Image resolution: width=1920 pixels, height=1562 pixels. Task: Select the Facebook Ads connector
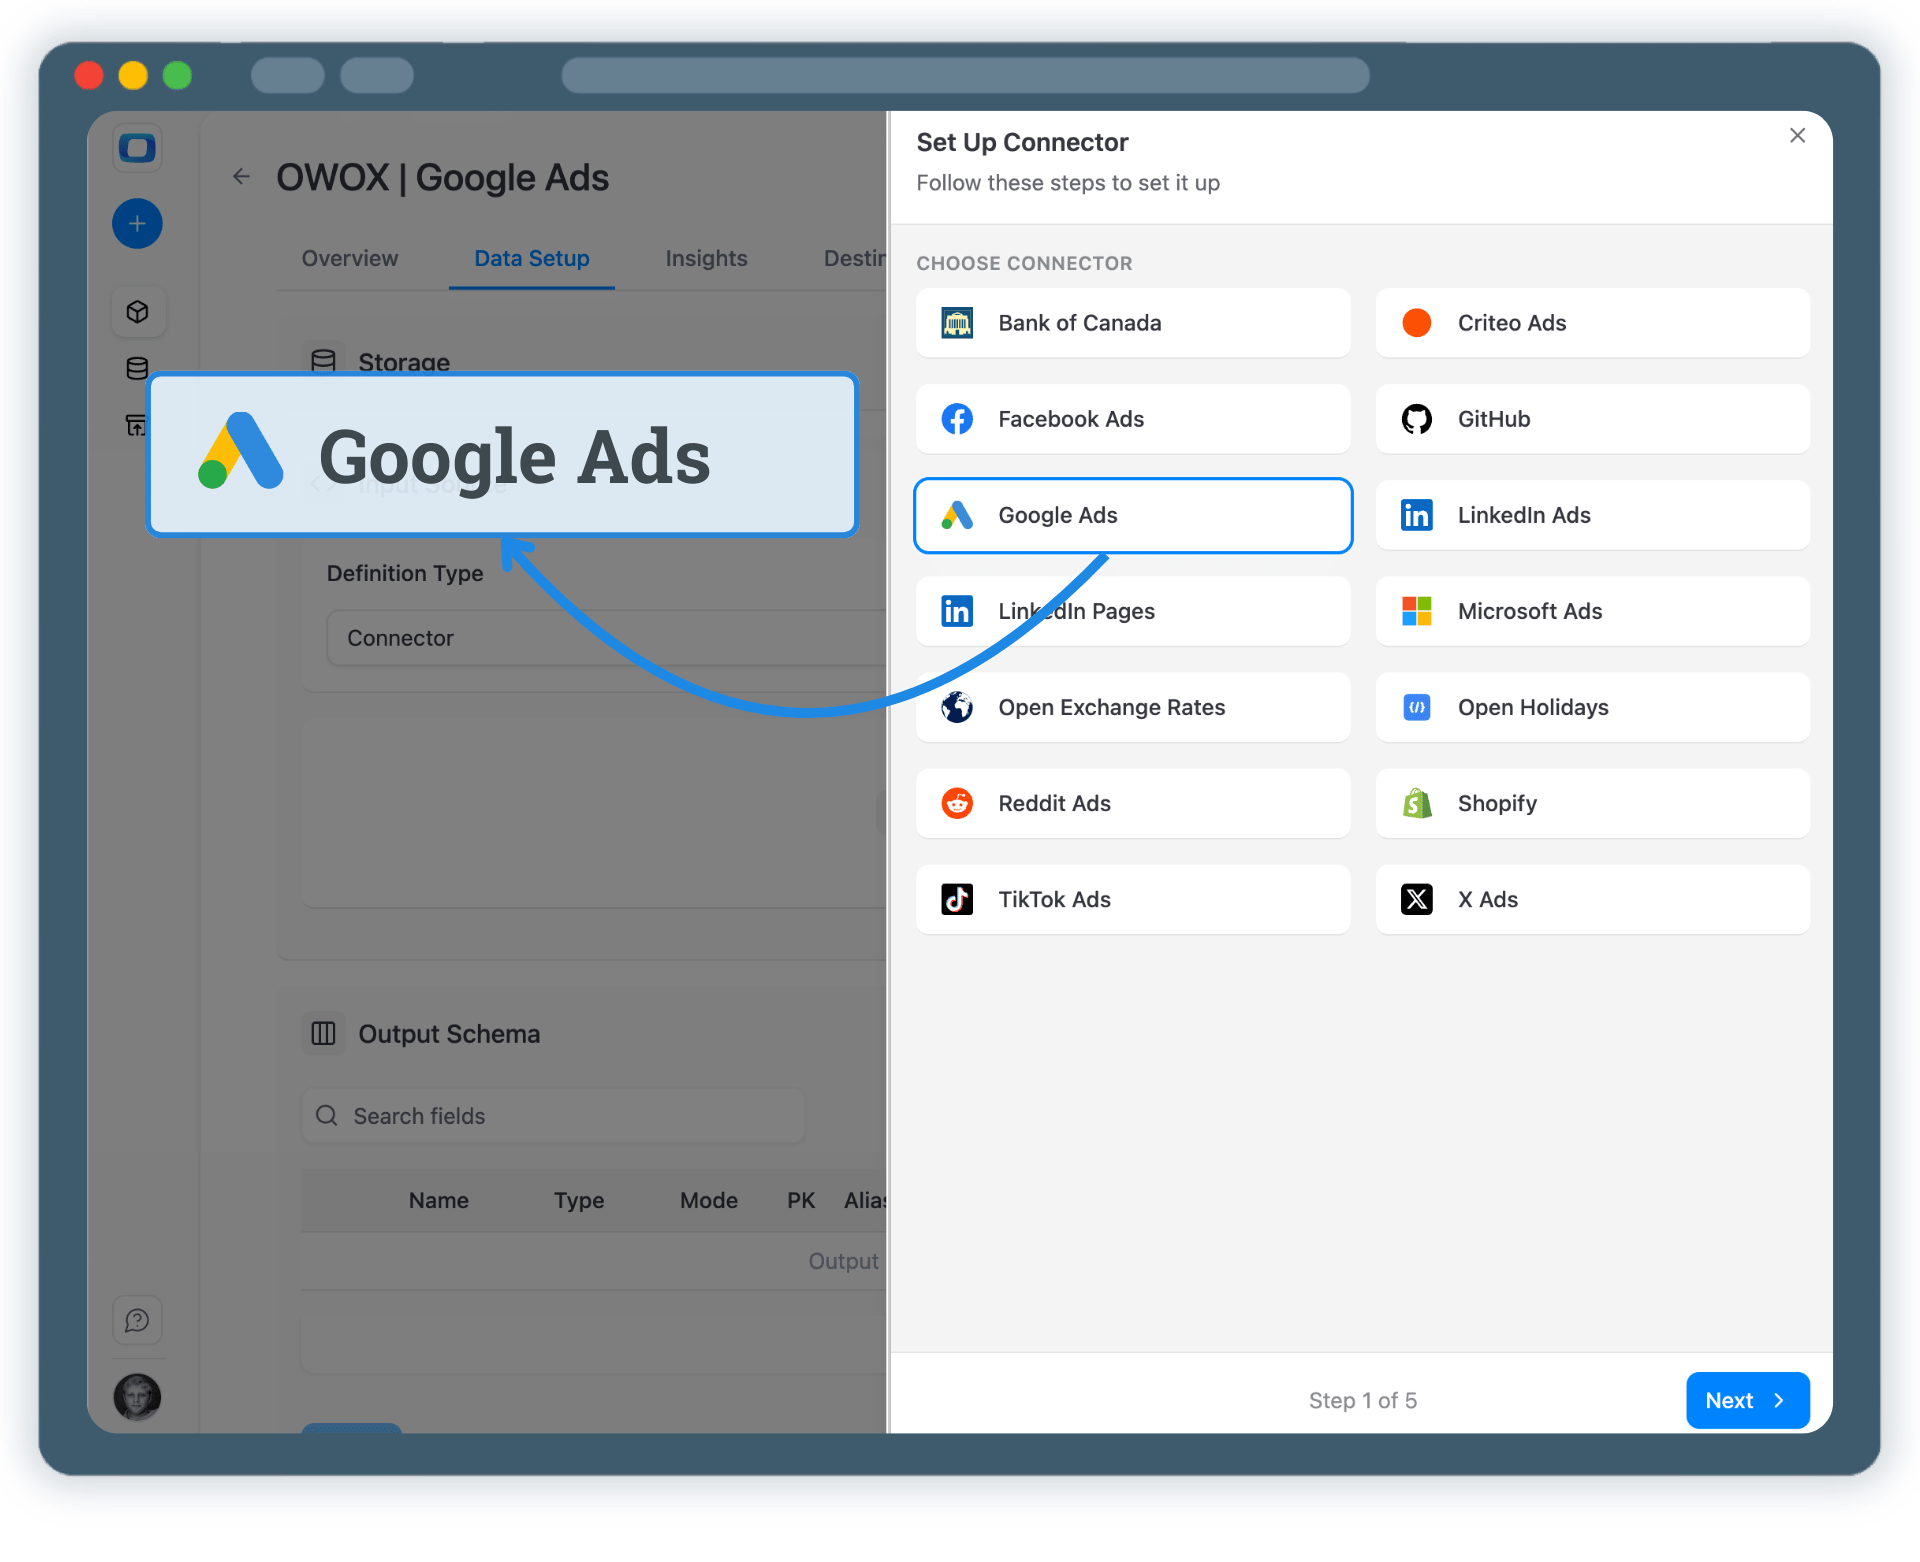[1133, 419]
